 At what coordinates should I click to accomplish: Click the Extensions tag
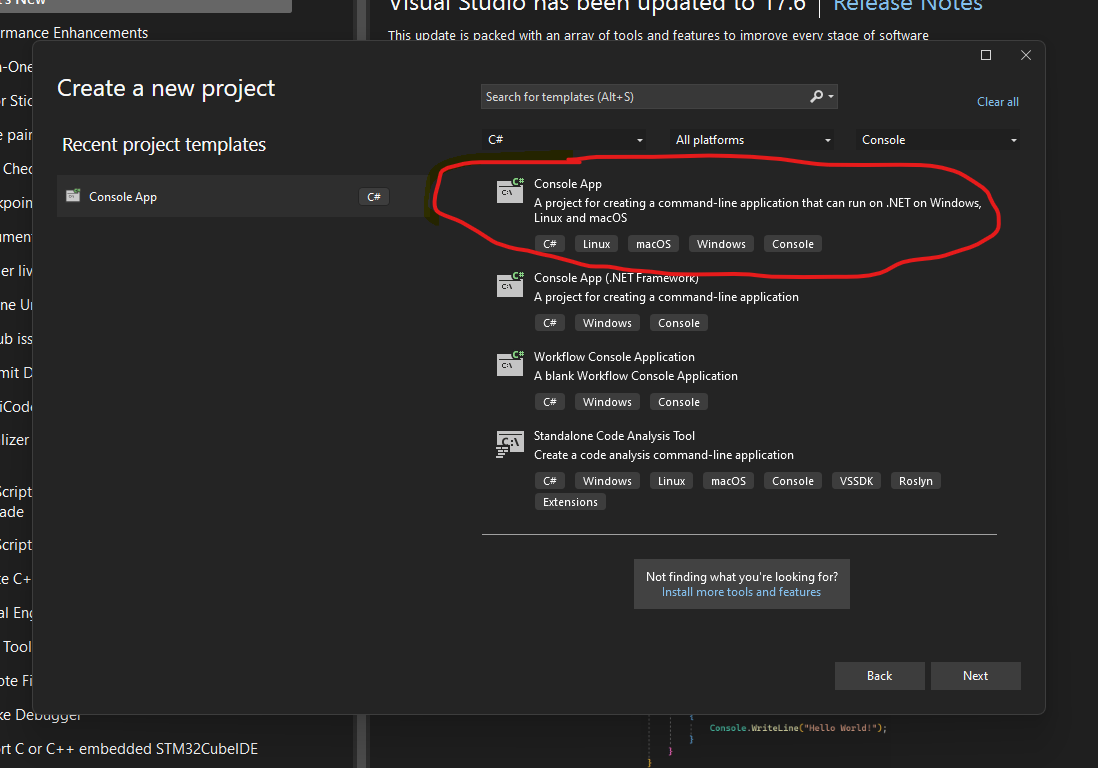(x=570, y=503)
